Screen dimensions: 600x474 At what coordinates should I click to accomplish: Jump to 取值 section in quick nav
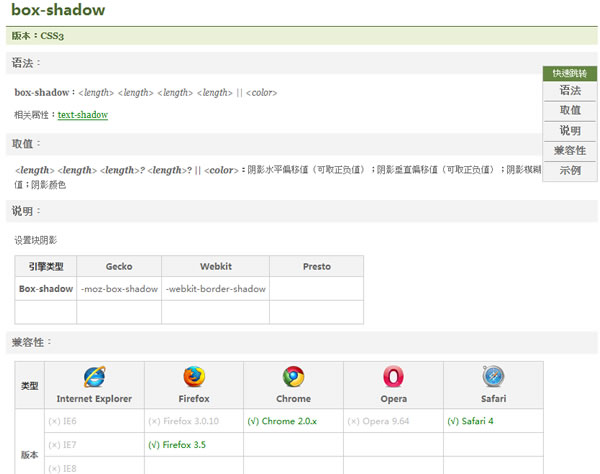point(570,111)
